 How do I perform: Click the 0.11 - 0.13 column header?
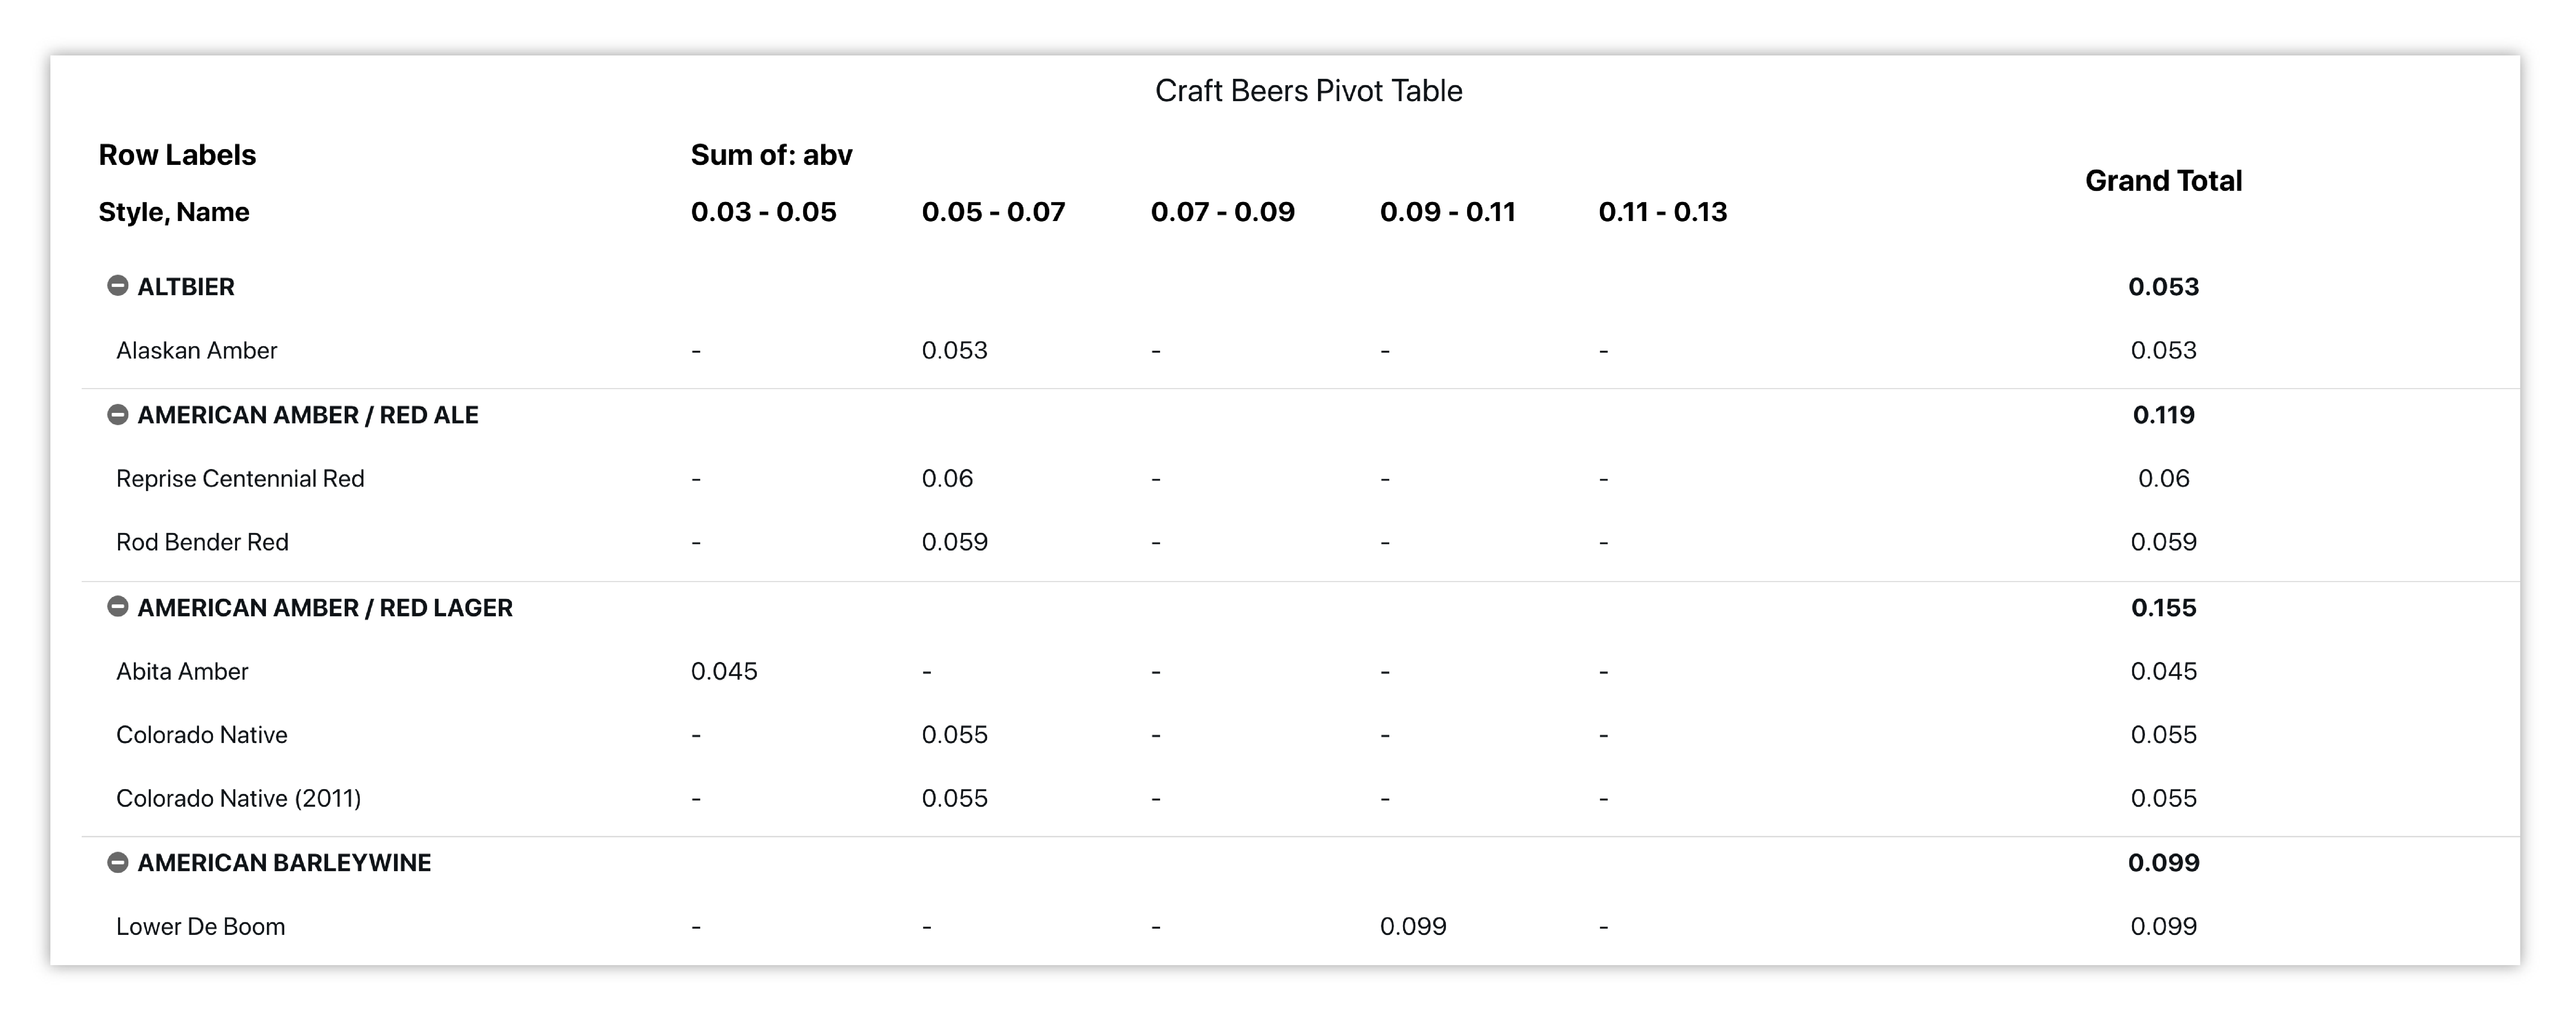pos(1662,212)
